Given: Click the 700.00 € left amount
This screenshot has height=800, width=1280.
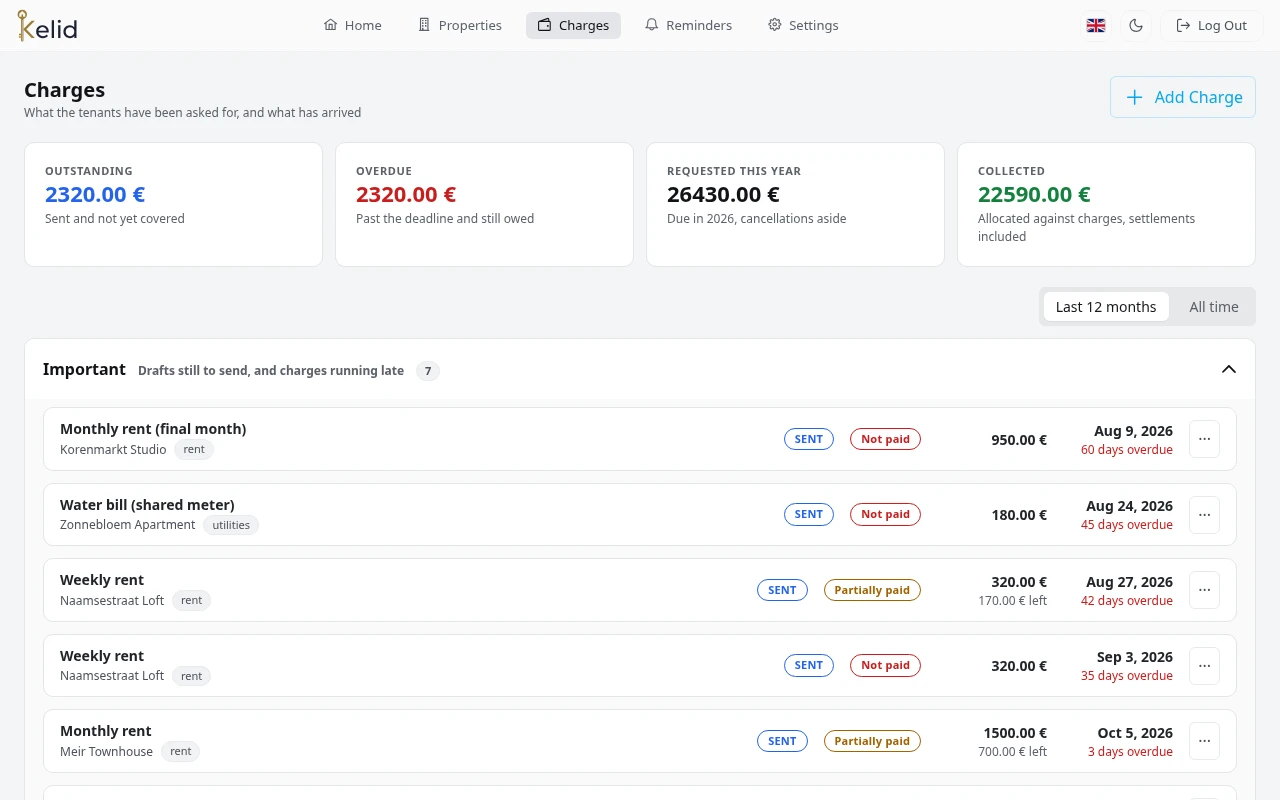Looking at the screenshot, I should tap(1013, 752).
